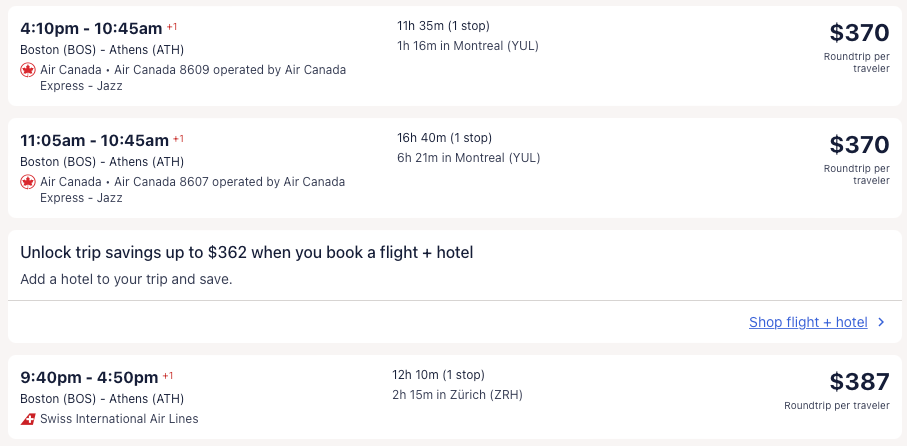Select the 4:10pm - 10:45am flight time
The image size is (907, 446).
pos(92,29)
